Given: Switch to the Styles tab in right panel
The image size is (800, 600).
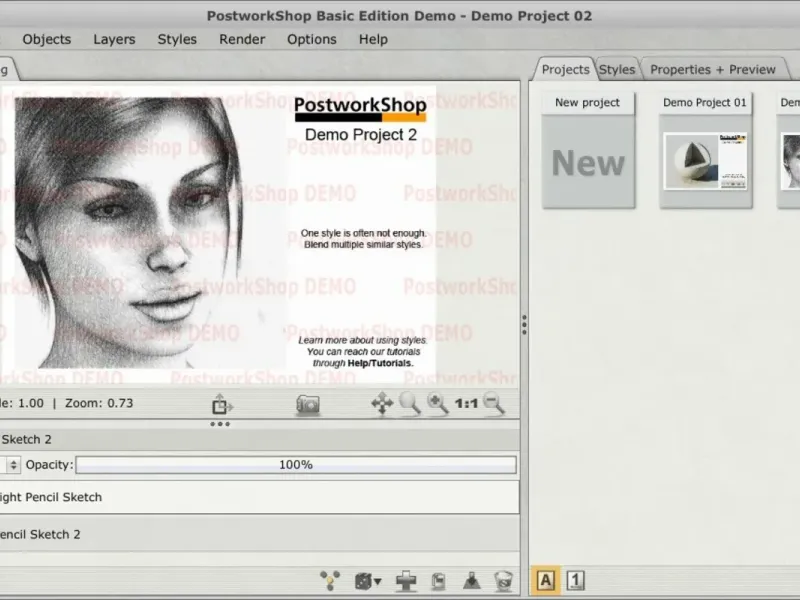Looking at the screenshot, I should tap(617, 69).
